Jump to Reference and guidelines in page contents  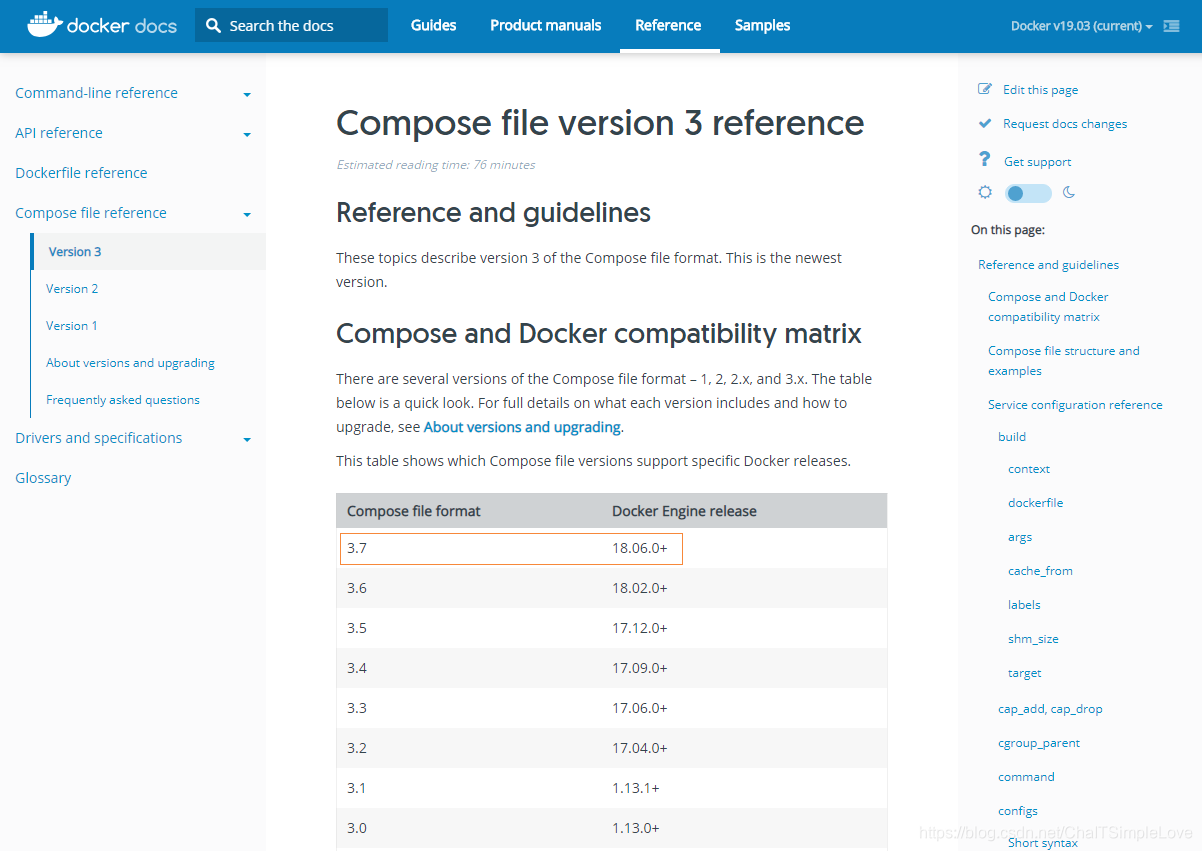1048,265
